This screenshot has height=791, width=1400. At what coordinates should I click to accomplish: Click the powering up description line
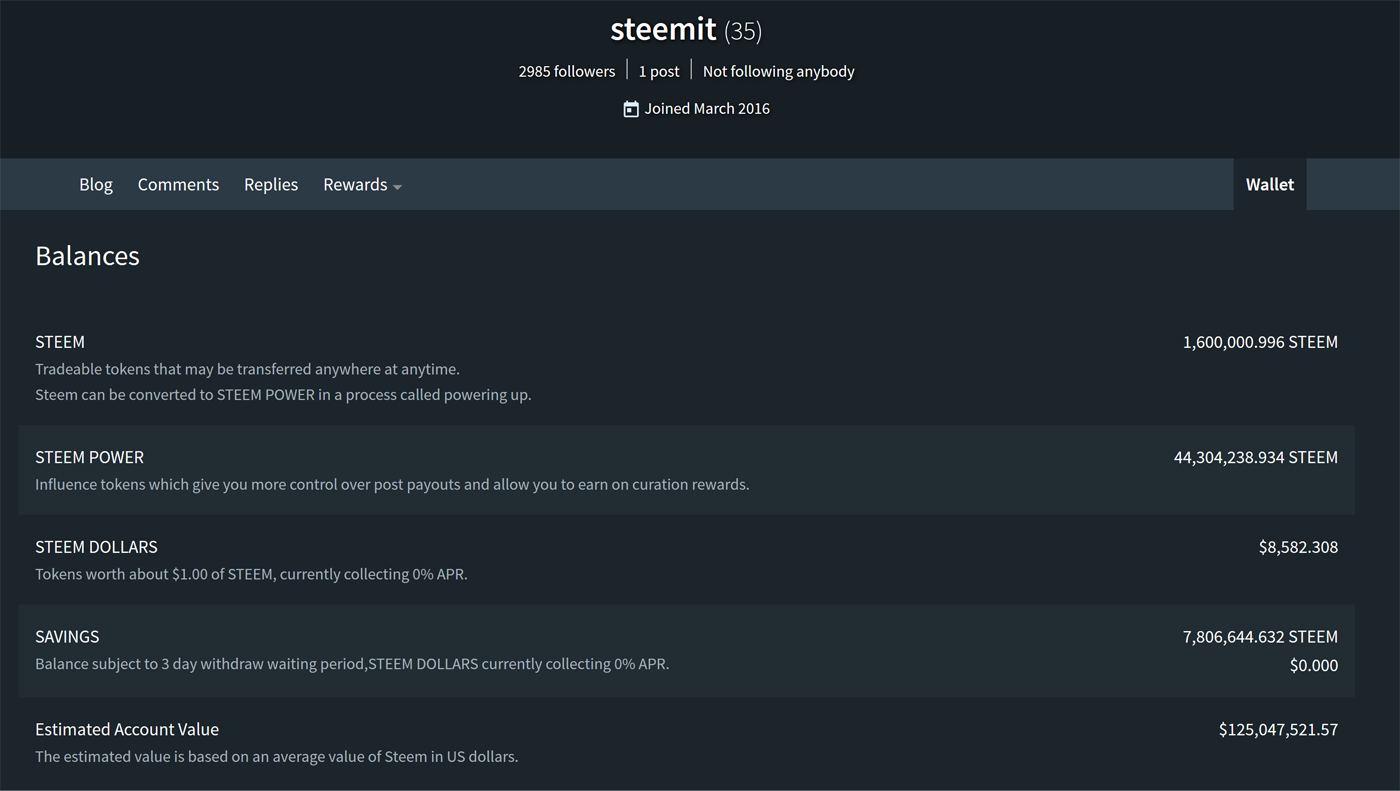(283, 394)
